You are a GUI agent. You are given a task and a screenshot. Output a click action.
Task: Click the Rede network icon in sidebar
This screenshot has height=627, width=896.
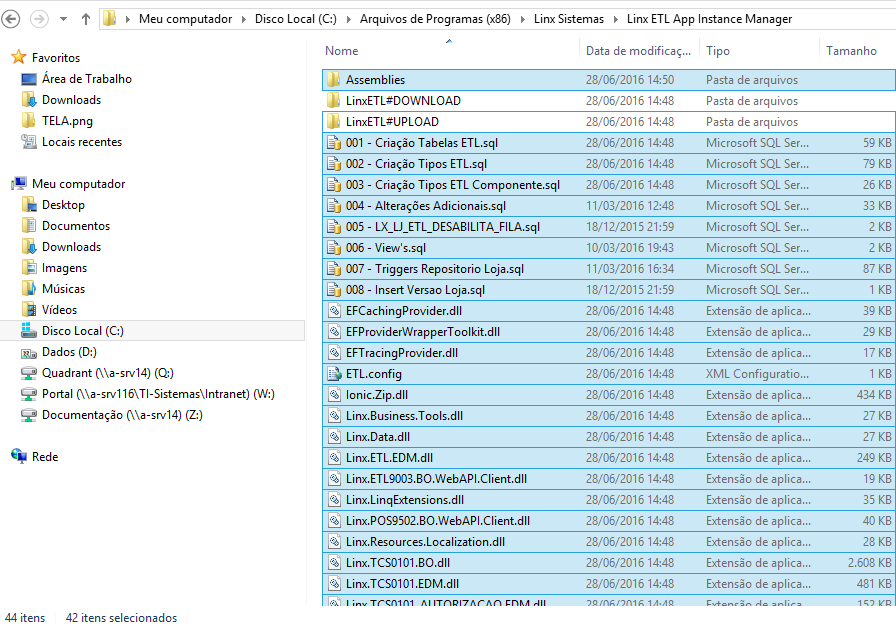tap(19, 457)
